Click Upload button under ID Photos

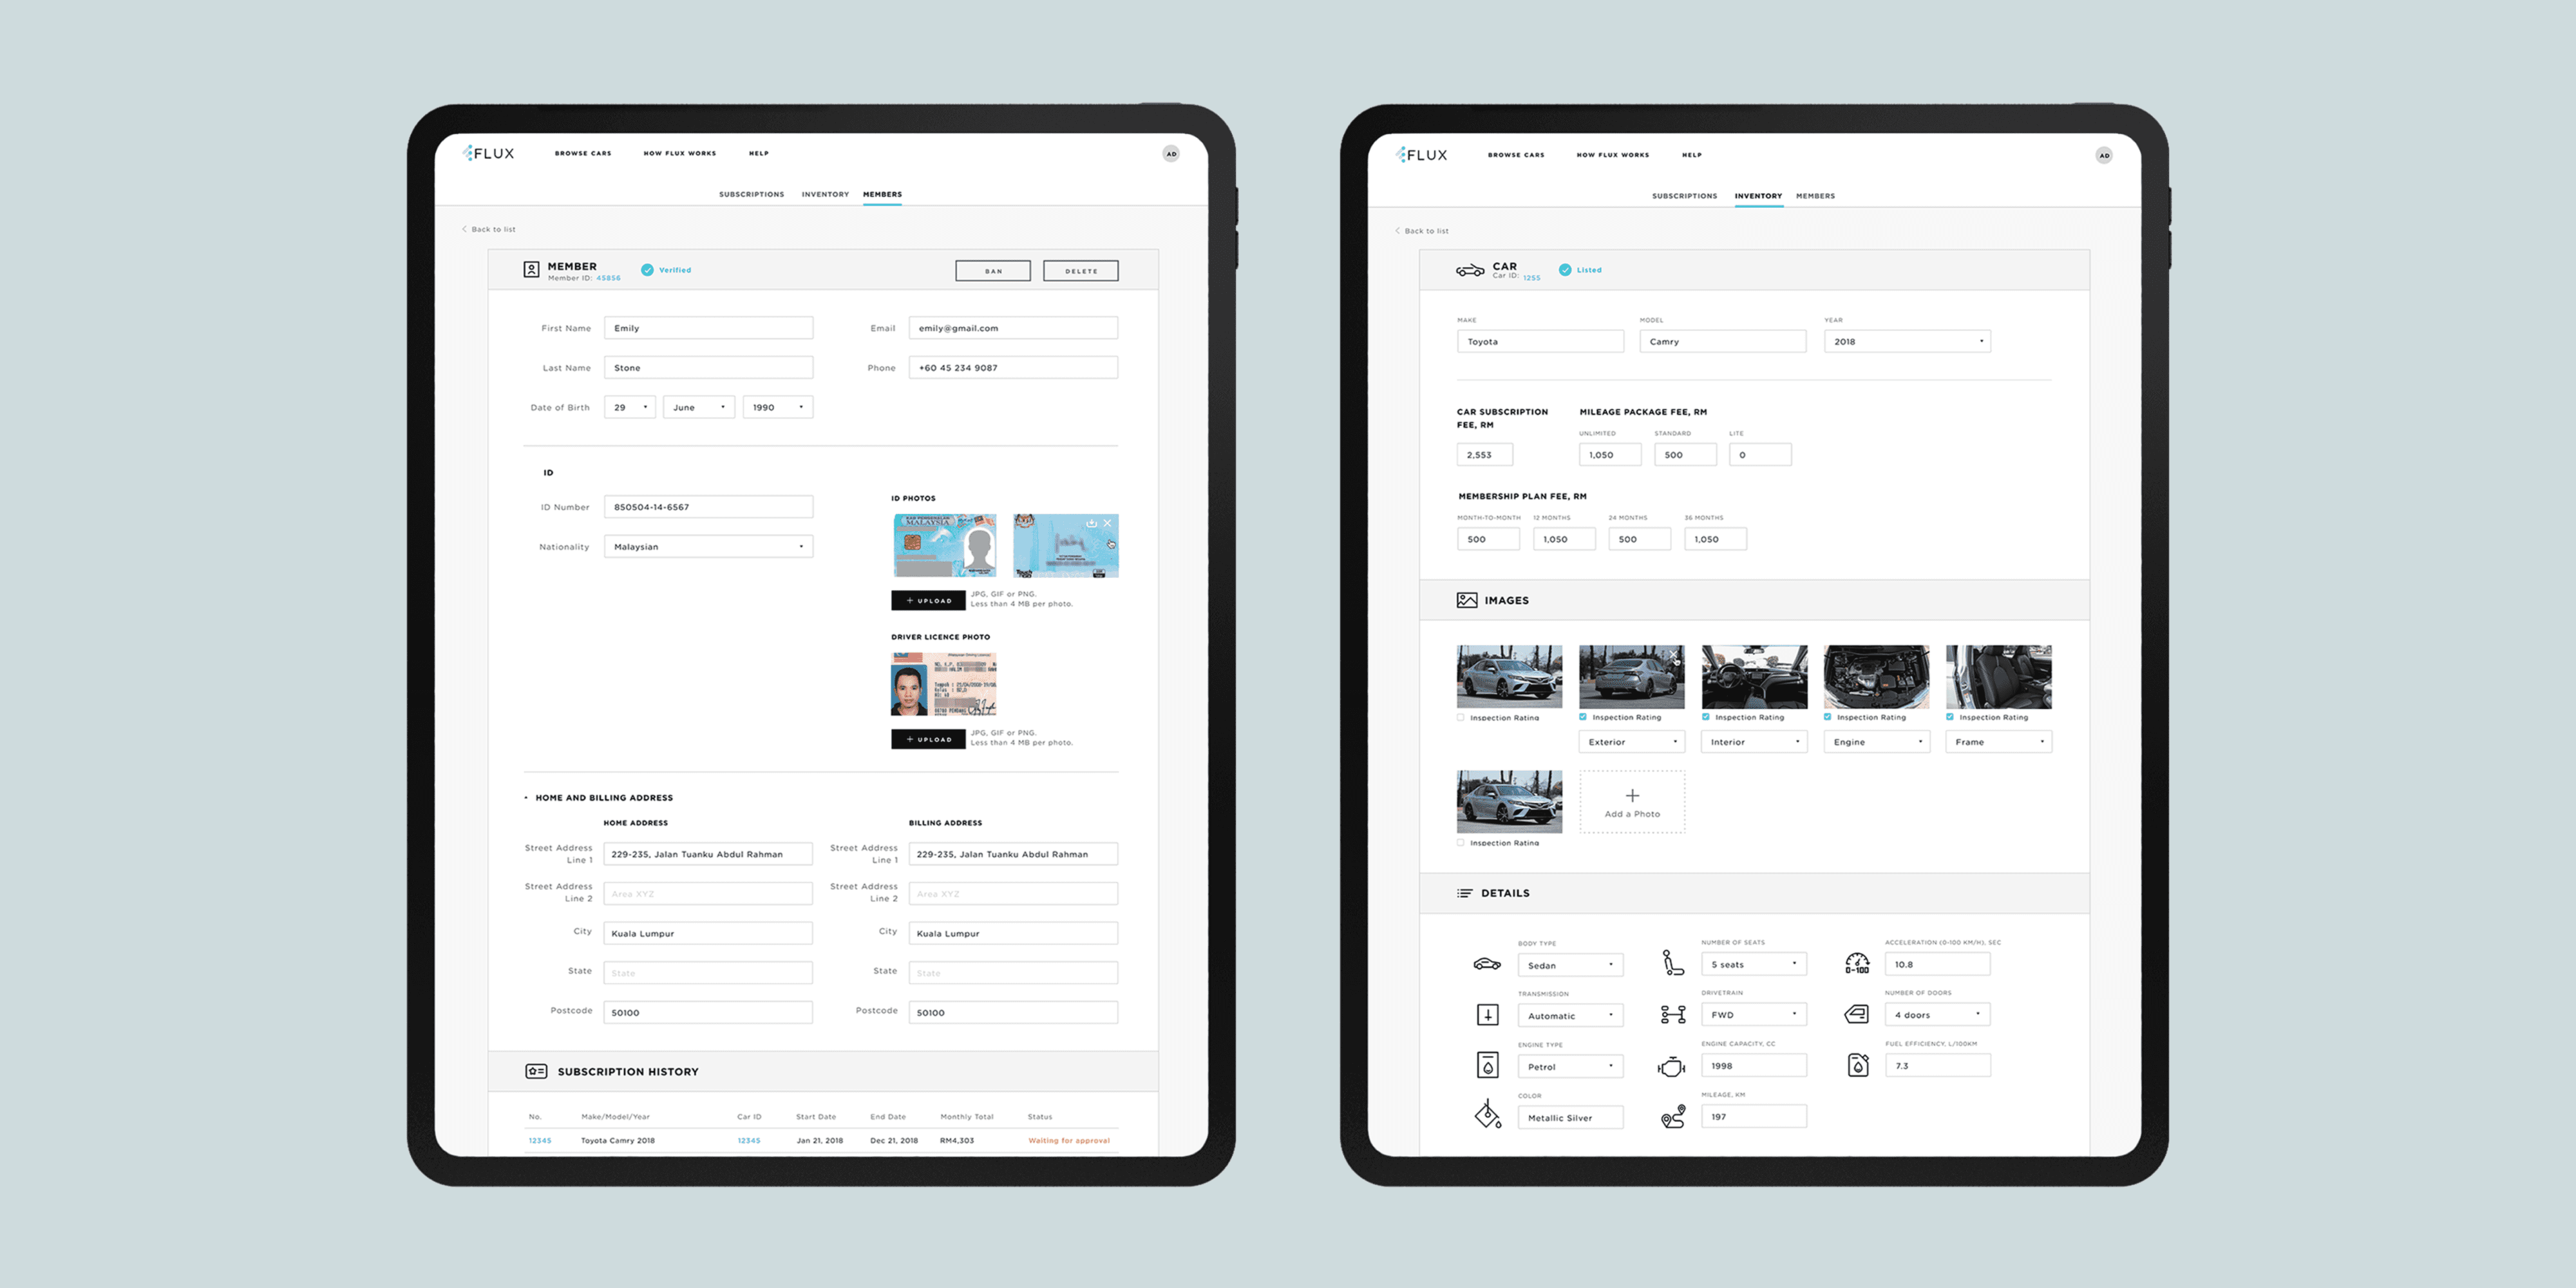pos(928,600)
